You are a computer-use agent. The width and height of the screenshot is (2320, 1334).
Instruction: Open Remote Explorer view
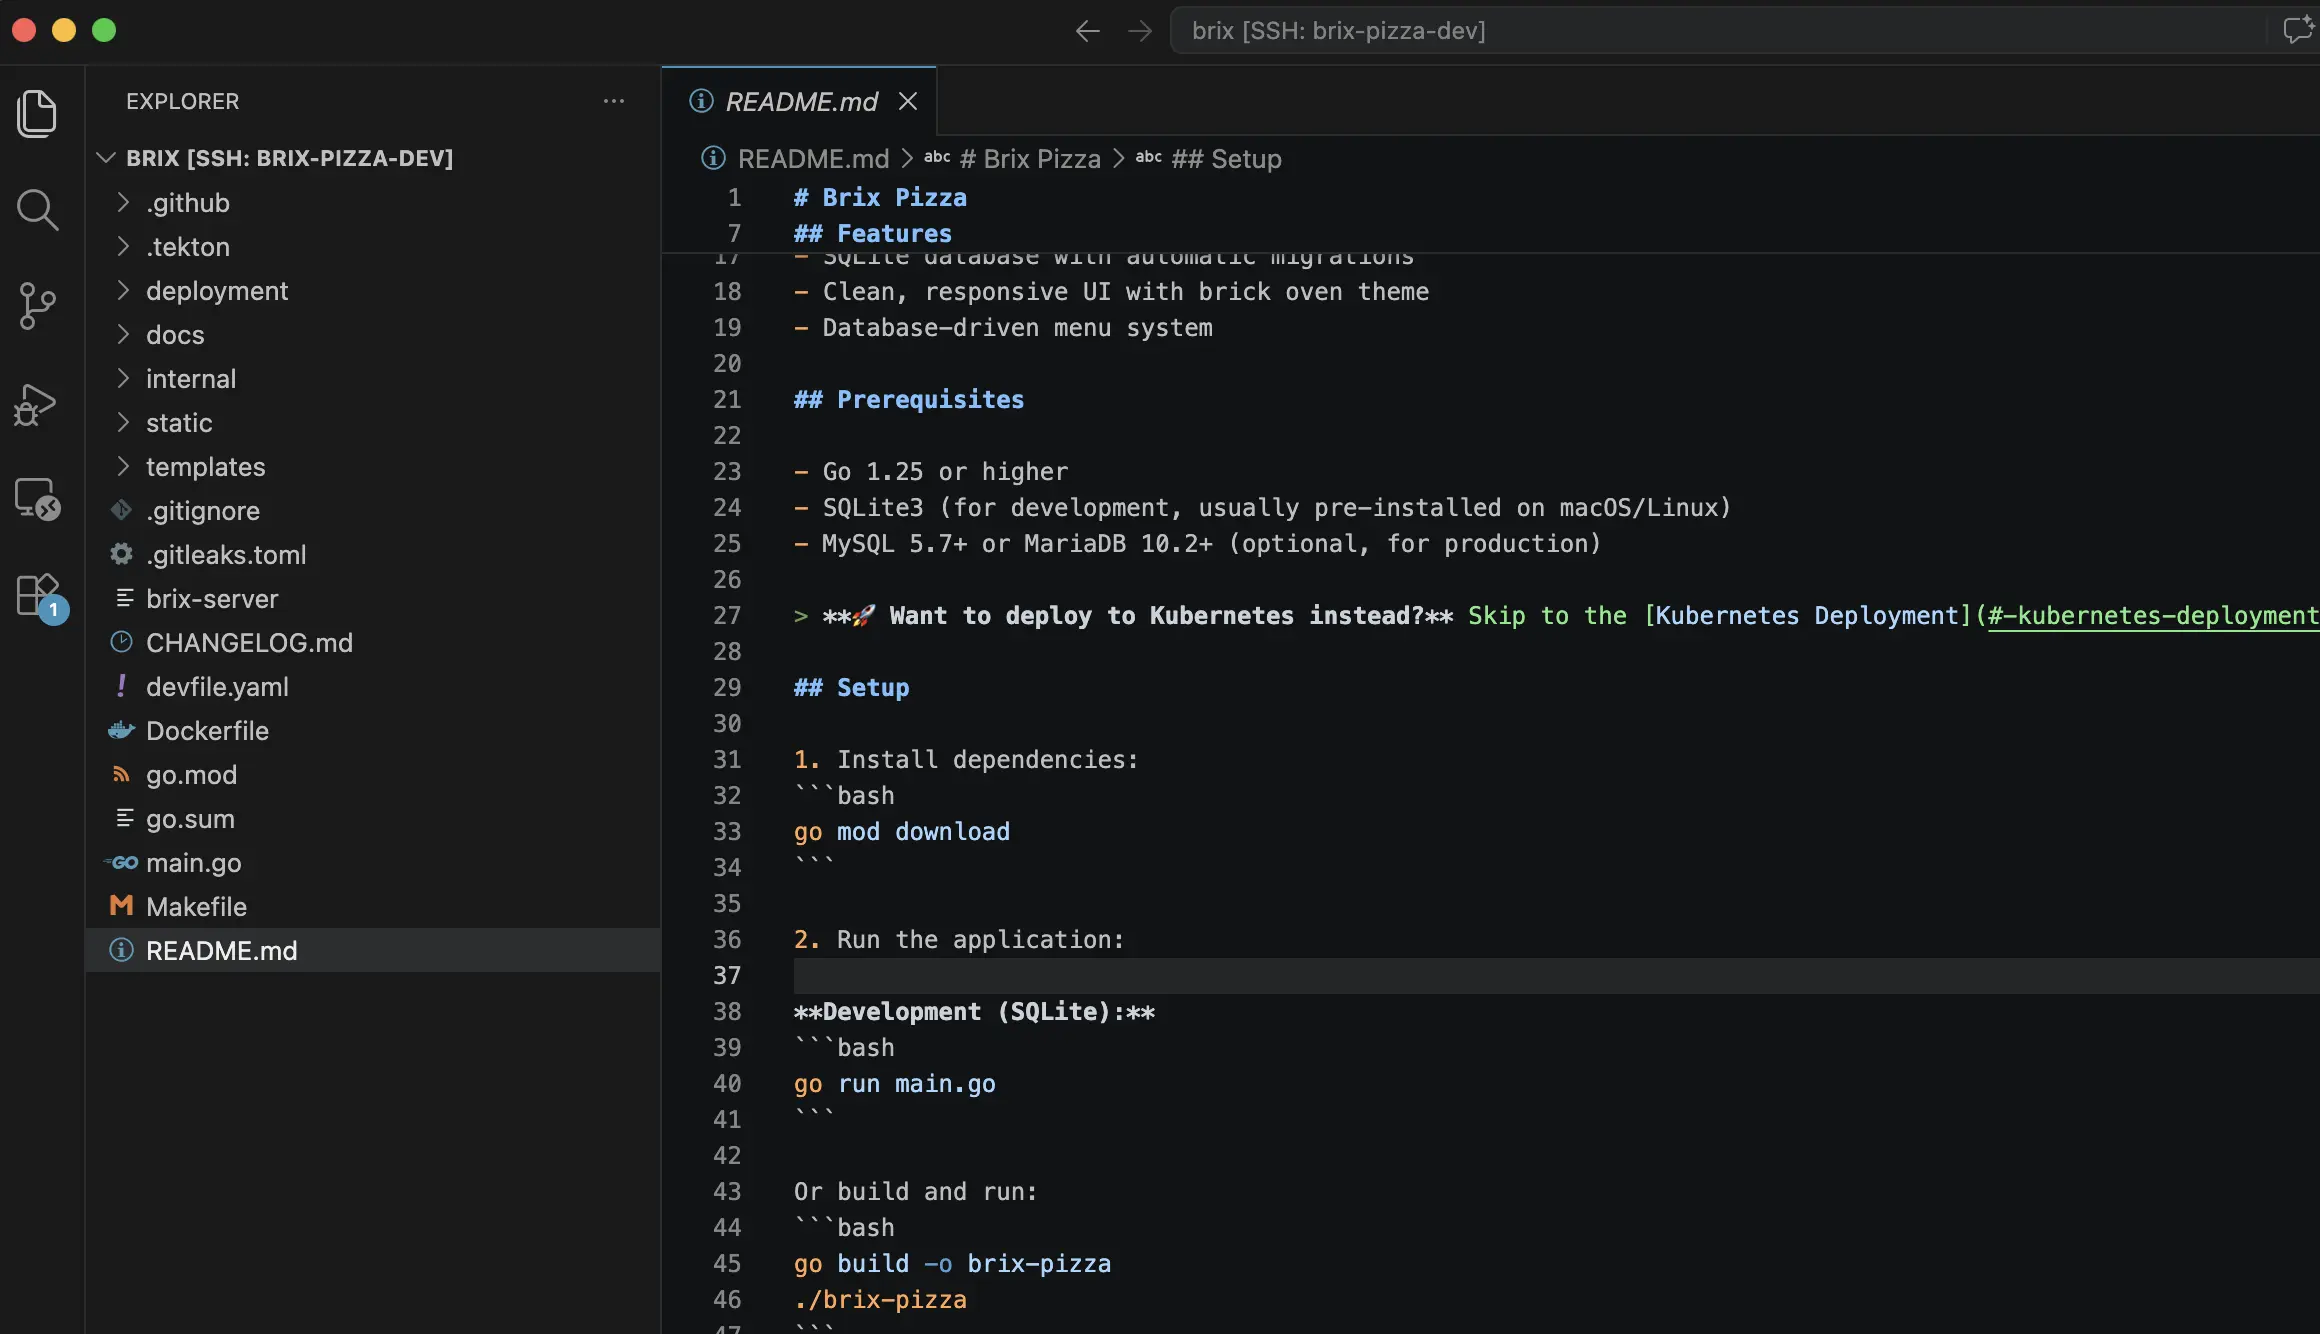pyautogui.click(x=37, y=499)
